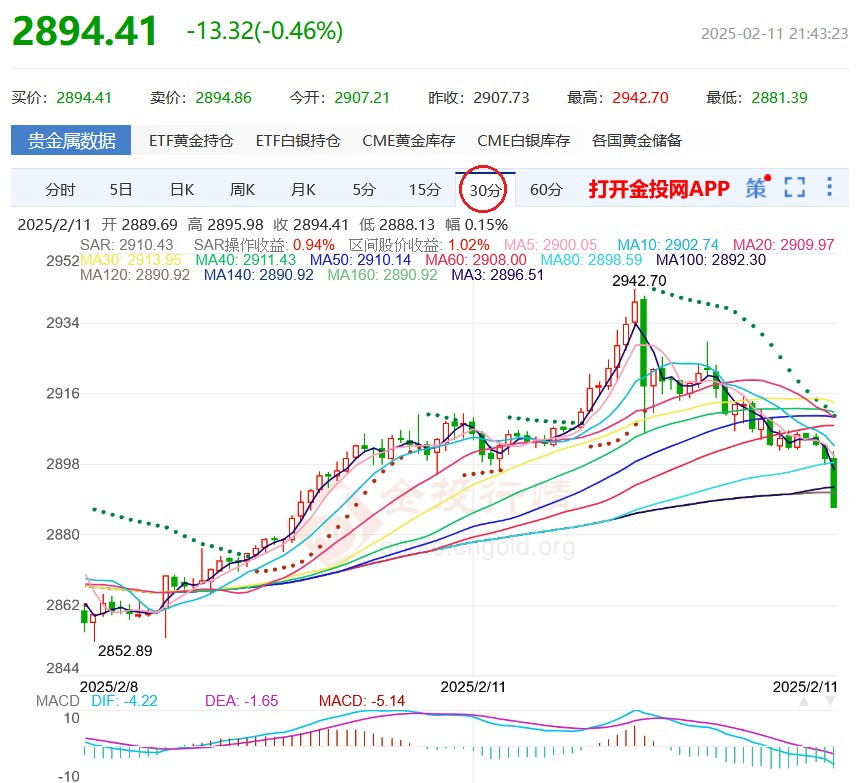This screenshot has height=783, width=865.
Task: Open ETF黄金持仓 link
Action: pos(191,141)
